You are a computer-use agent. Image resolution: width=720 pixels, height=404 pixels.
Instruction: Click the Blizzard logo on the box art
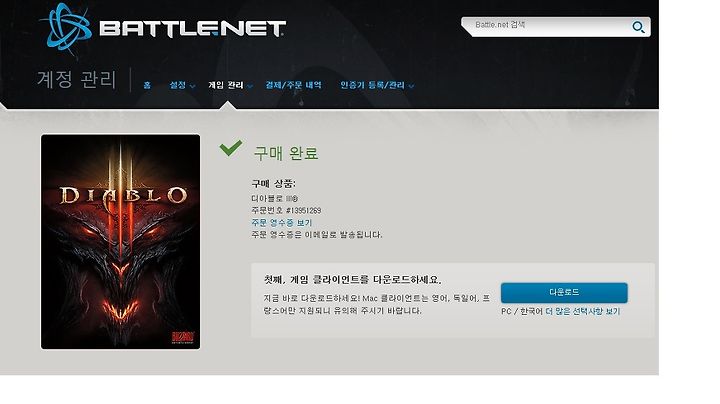183,337
